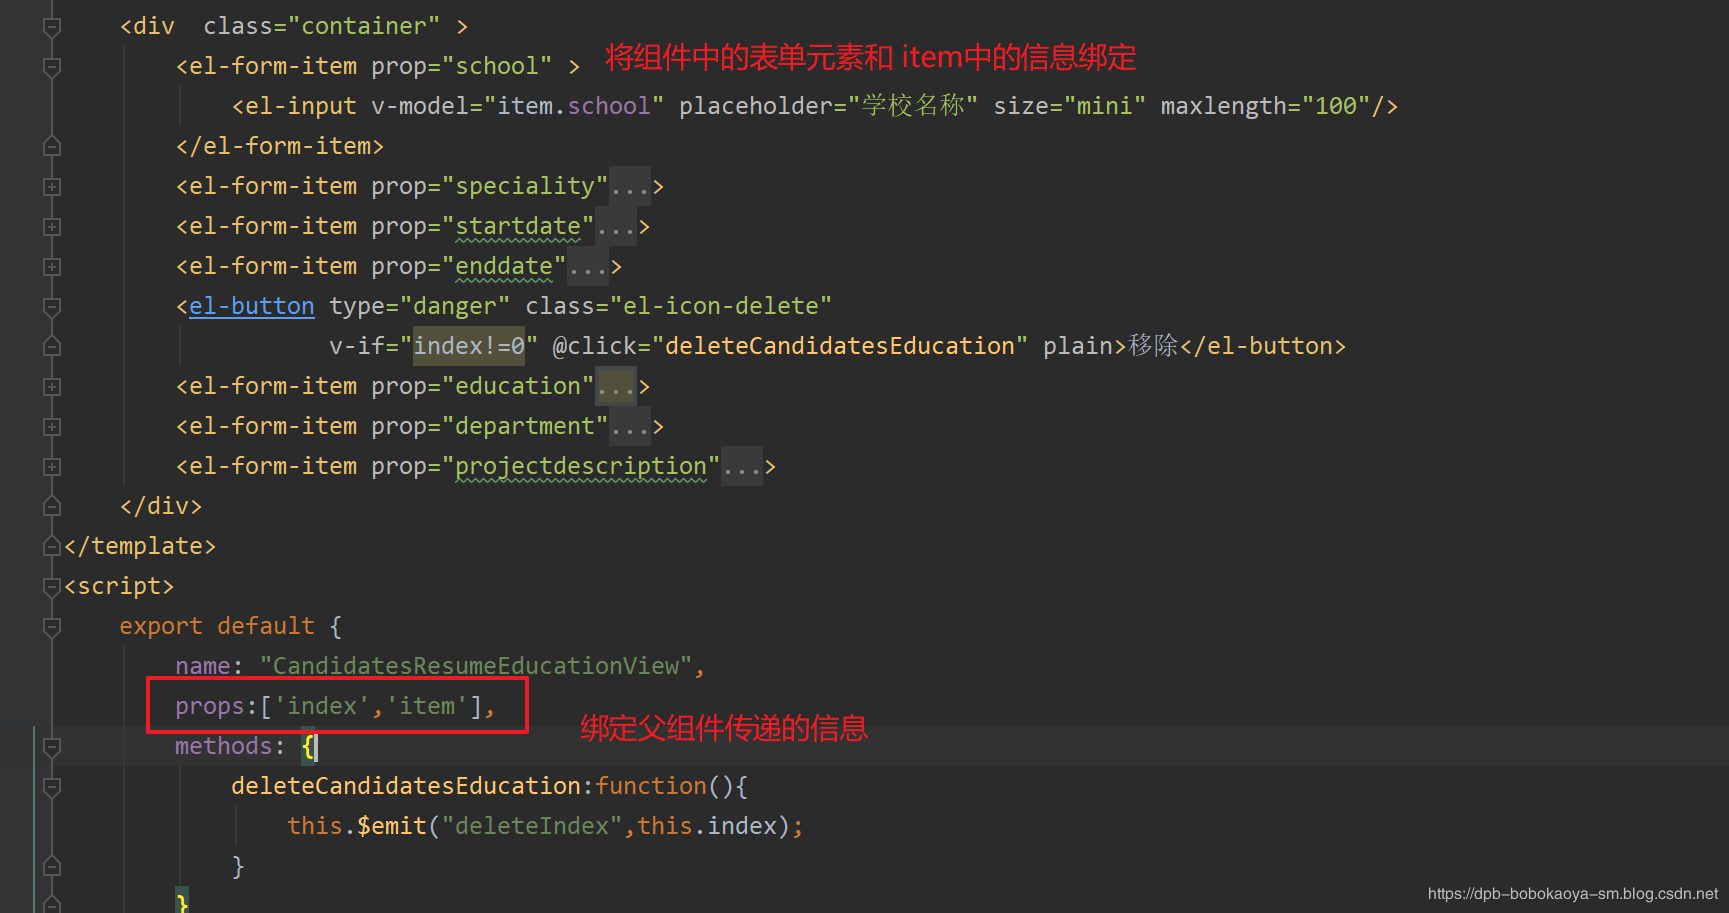1729x913 pixels.
Task: Click the index!=0 v-if expression
Action: coord(469,346)
